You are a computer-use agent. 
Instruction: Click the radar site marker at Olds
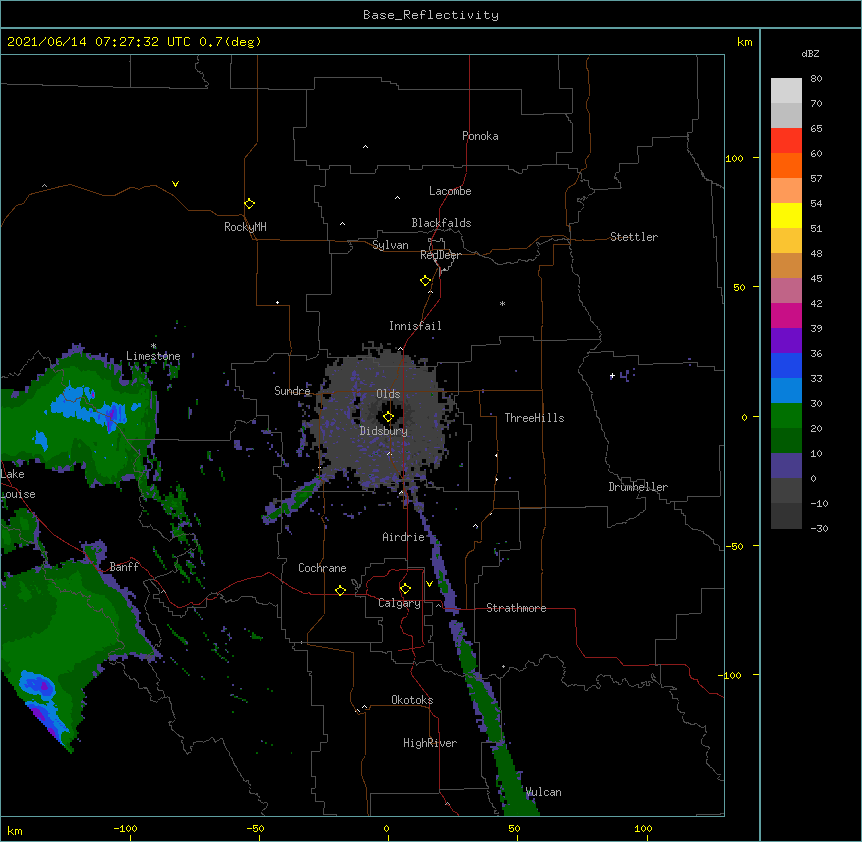[388, 417]
